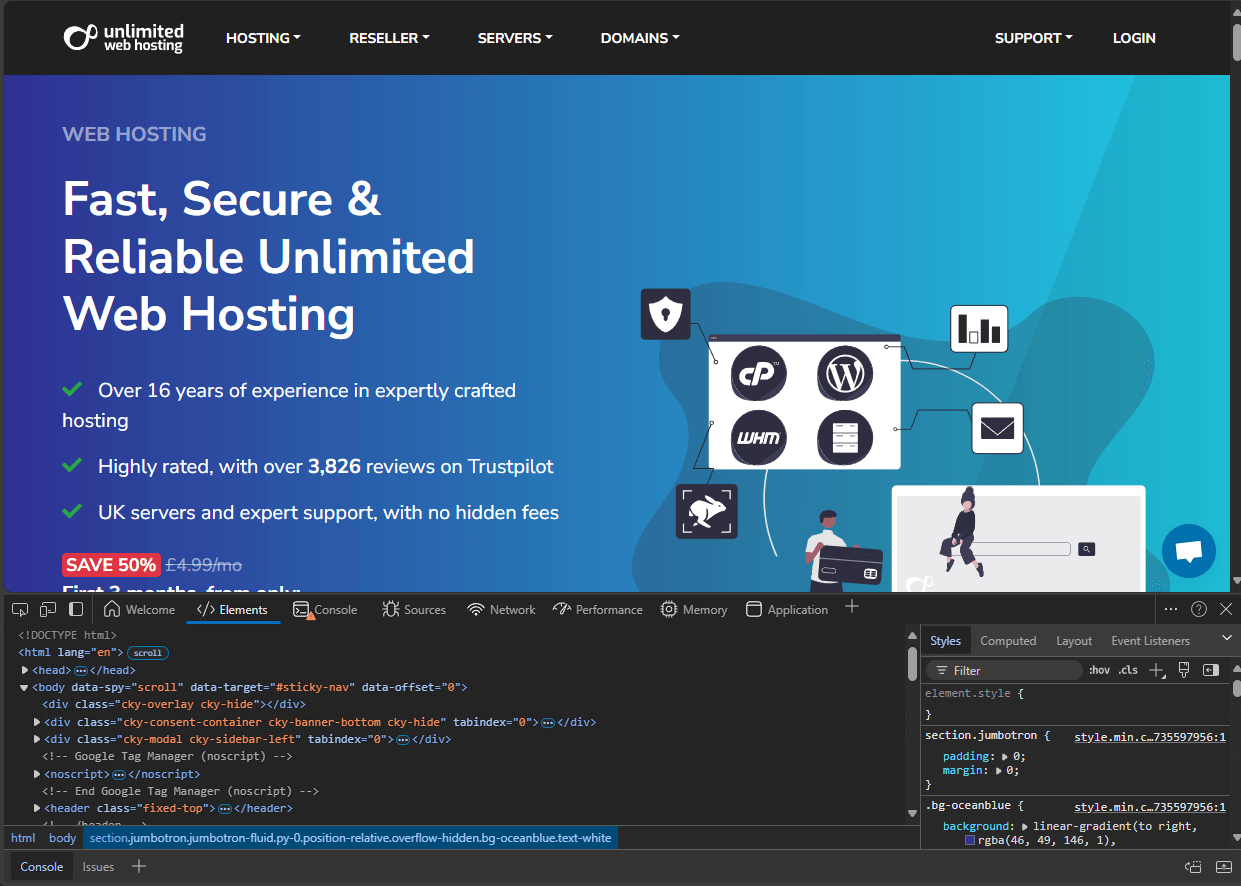This screenshot has width=1241, height=886.
Task: Open the Application tab
Action: click(787, 609)
